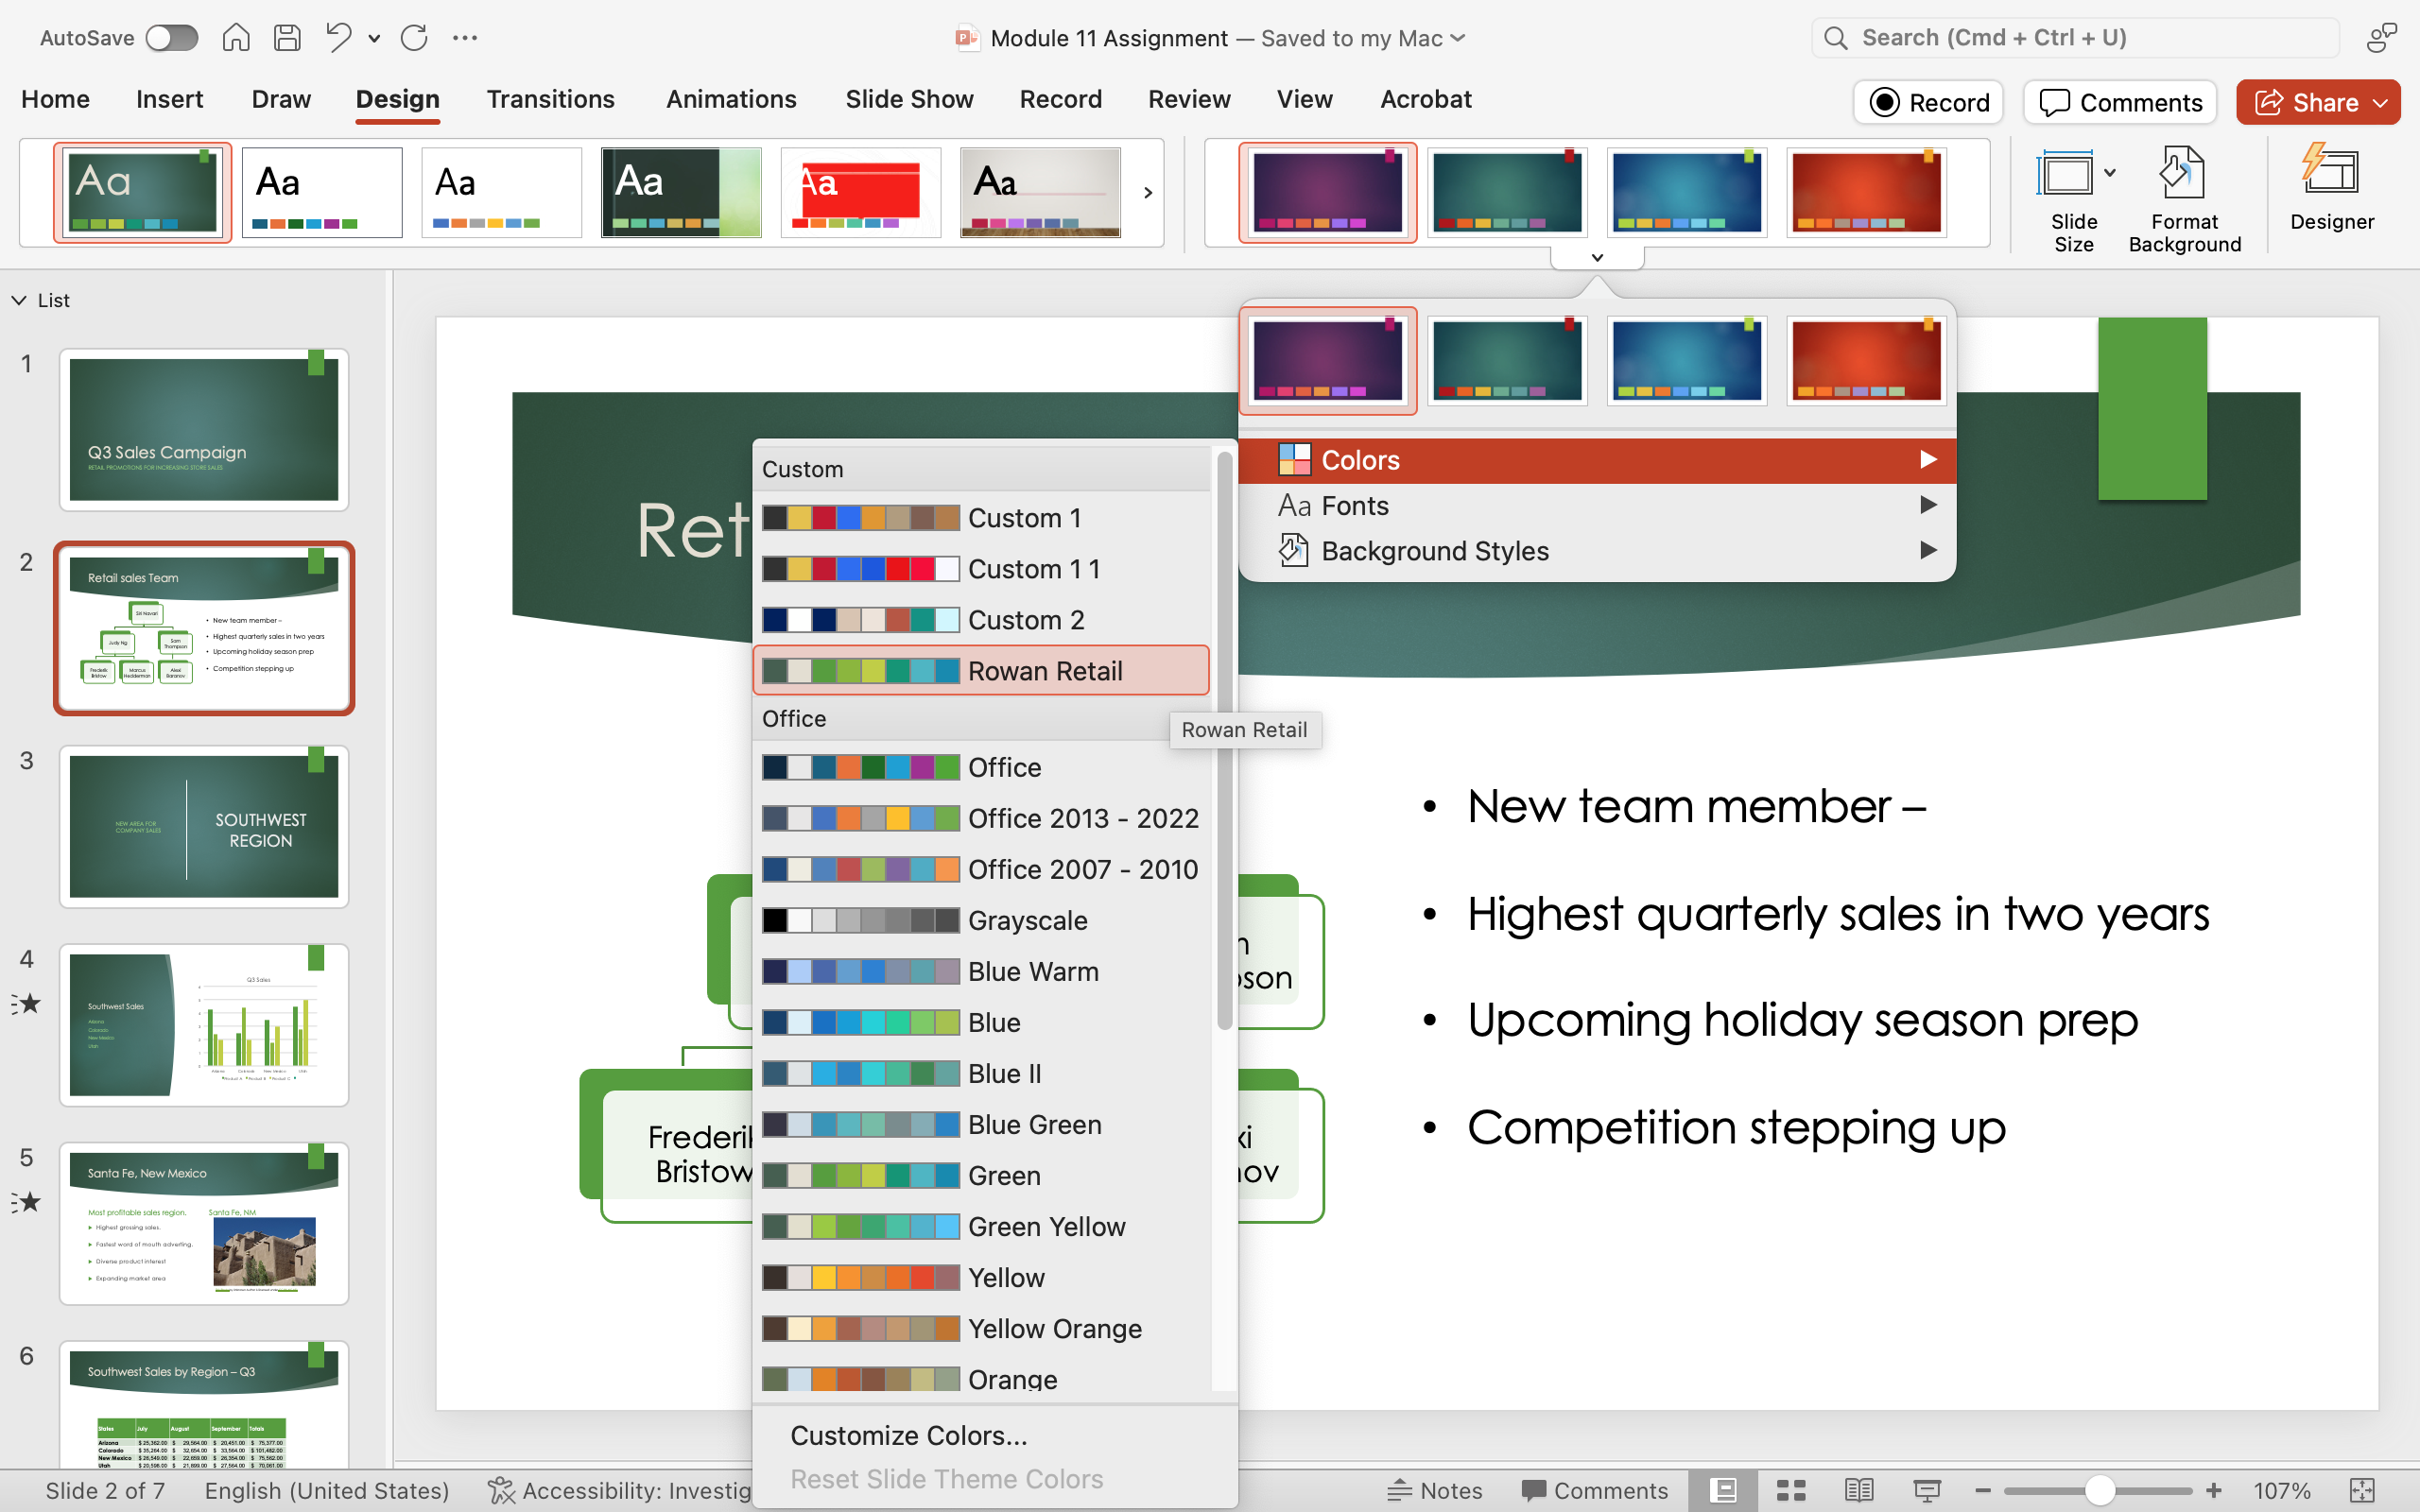Select slide 3 Southwest Region thumbnail

tap(204, 826)
